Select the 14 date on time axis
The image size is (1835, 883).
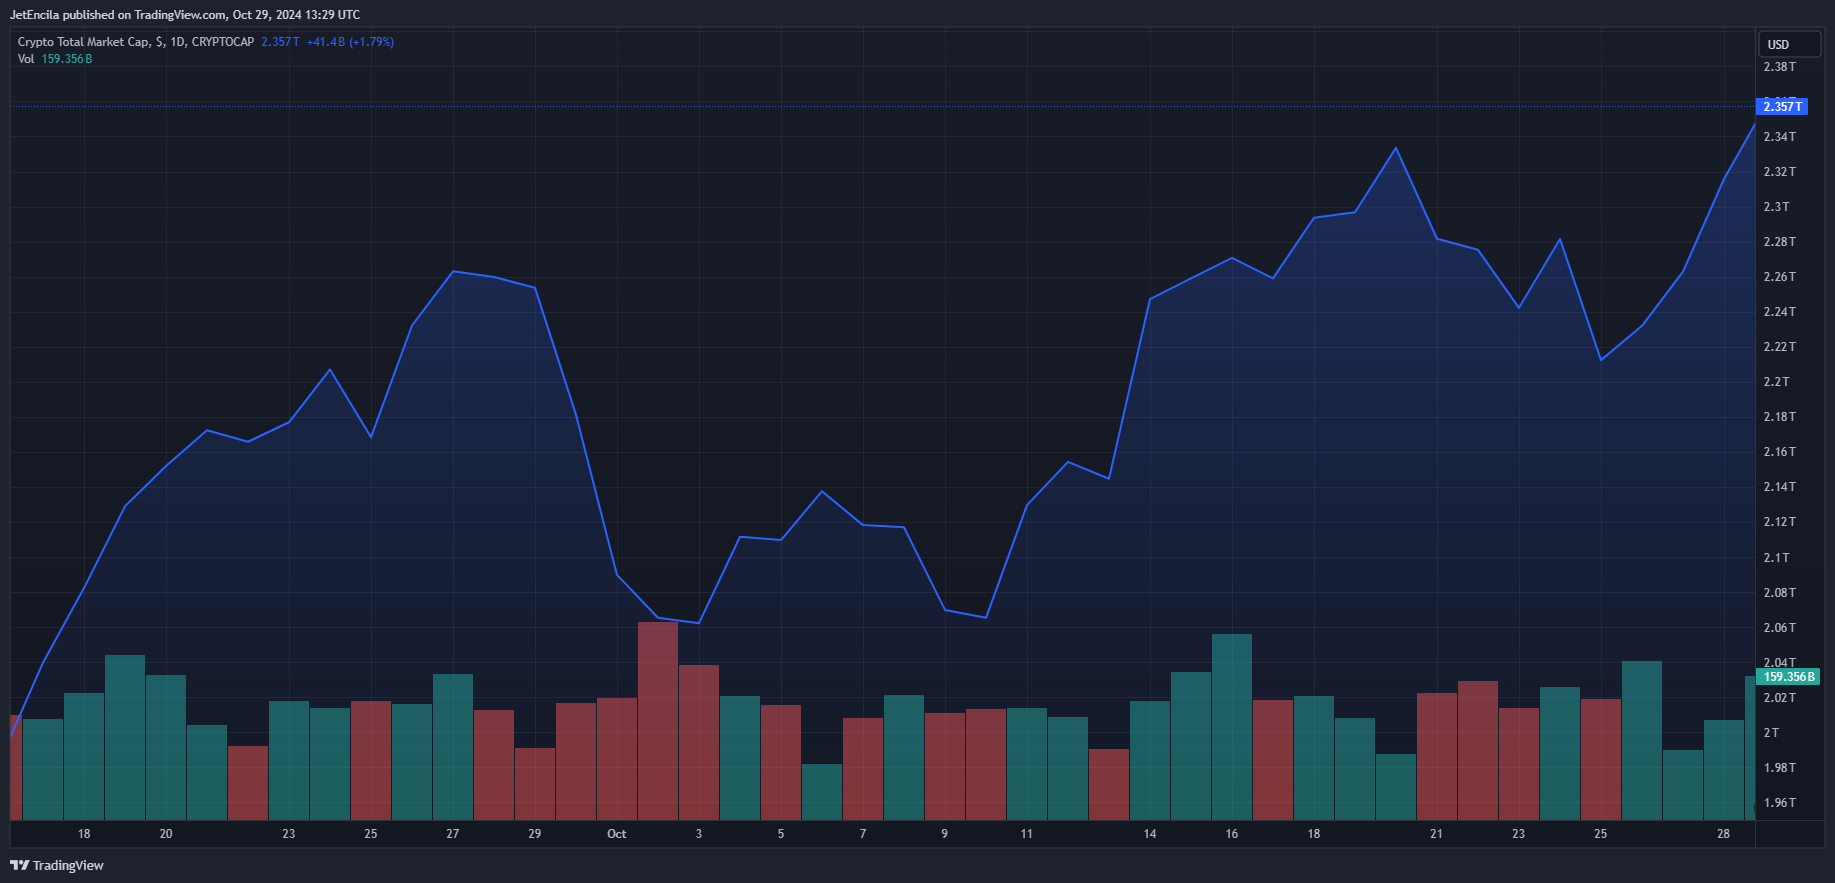1150,834
